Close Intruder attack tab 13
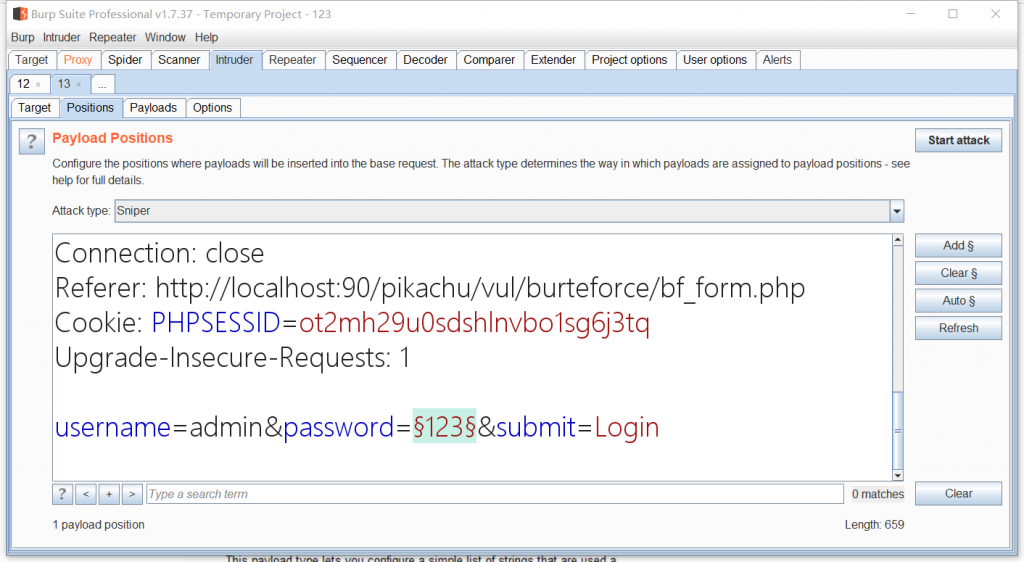The image size is (1024, 562). pos(79,85)
